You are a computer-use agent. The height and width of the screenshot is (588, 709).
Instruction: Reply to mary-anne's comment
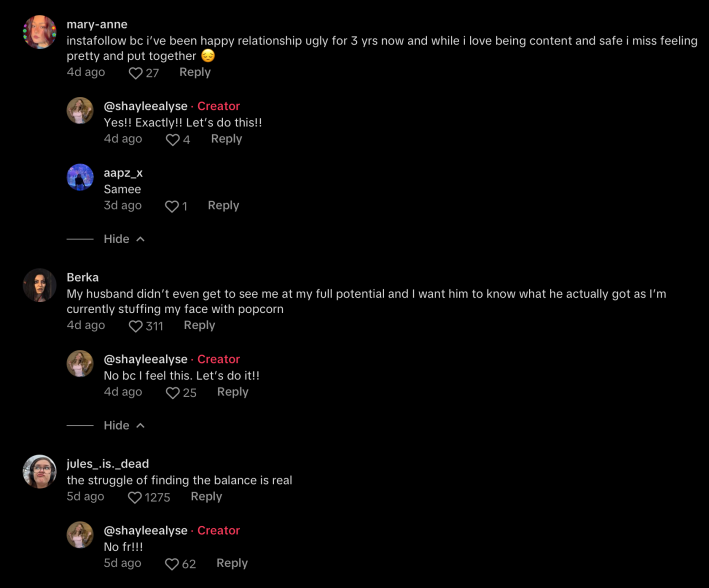(x=195, y=72)
